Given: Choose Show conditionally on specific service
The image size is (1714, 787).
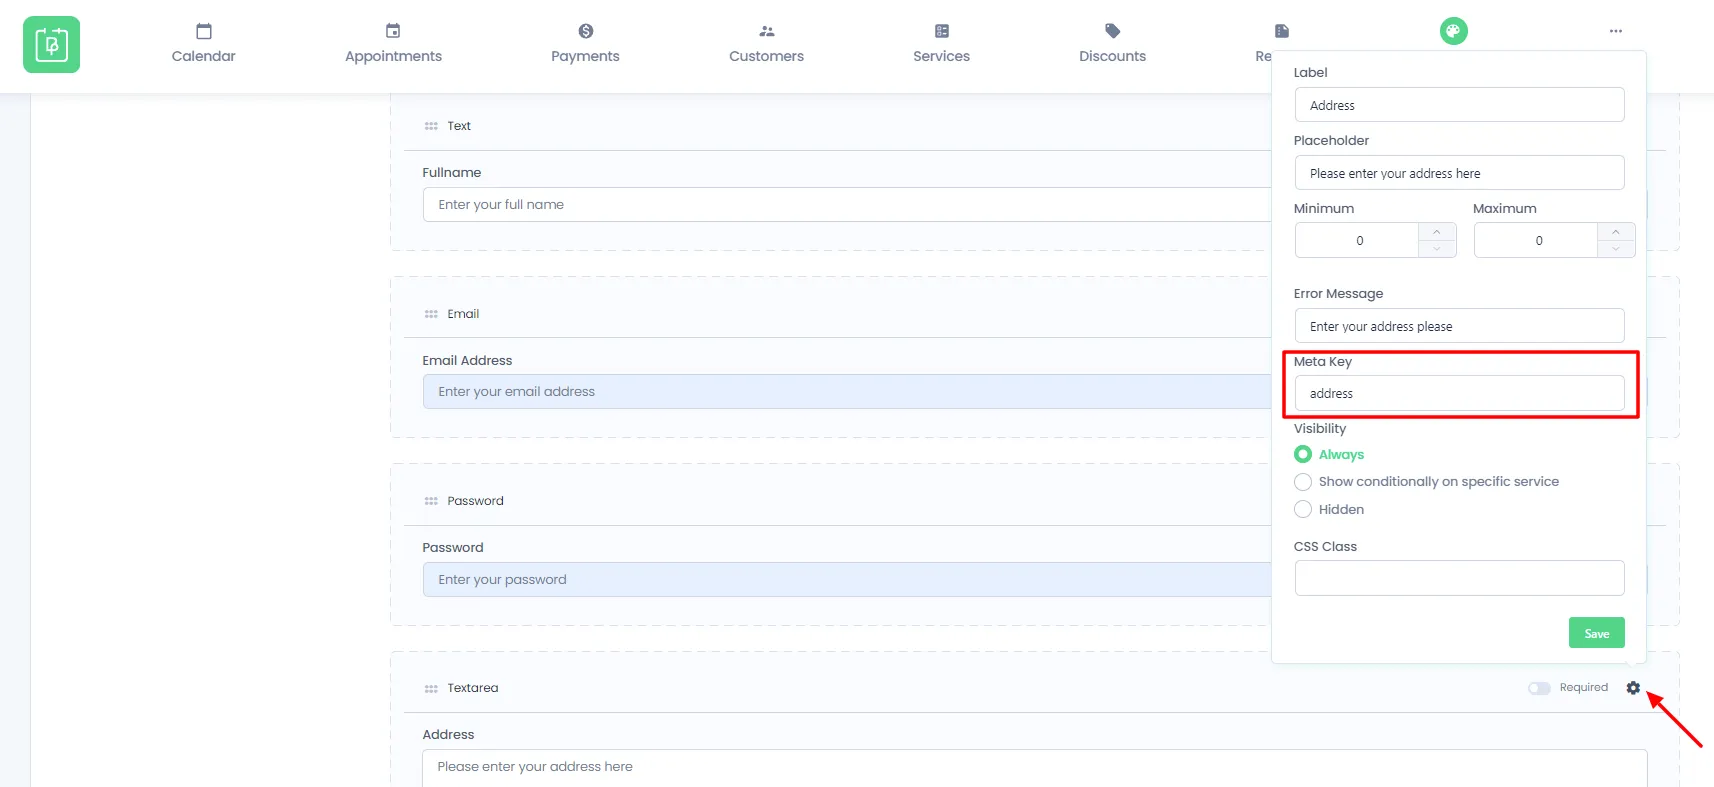Looking at the screenshot, I should tap(1303, 482).
